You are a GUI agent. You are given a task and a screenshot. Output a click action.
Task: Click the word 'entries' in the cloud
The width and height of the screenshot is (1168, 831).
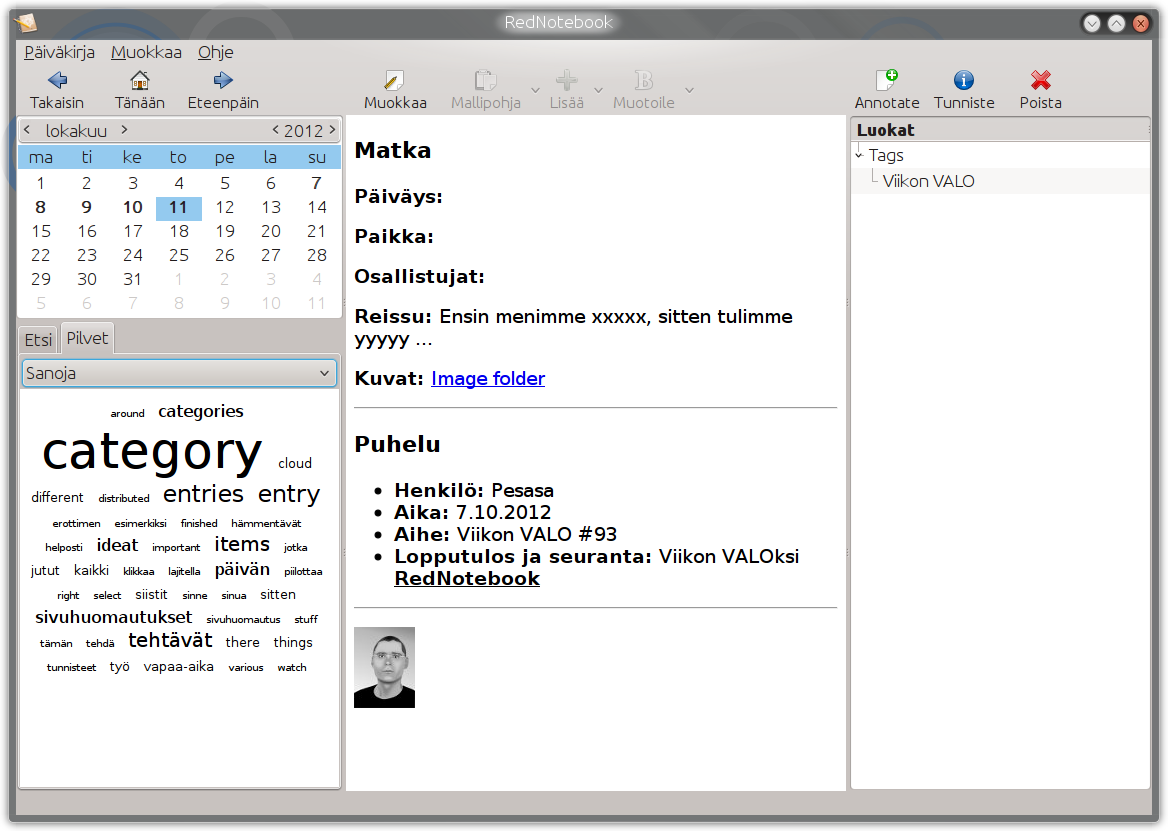pos(203,494)
